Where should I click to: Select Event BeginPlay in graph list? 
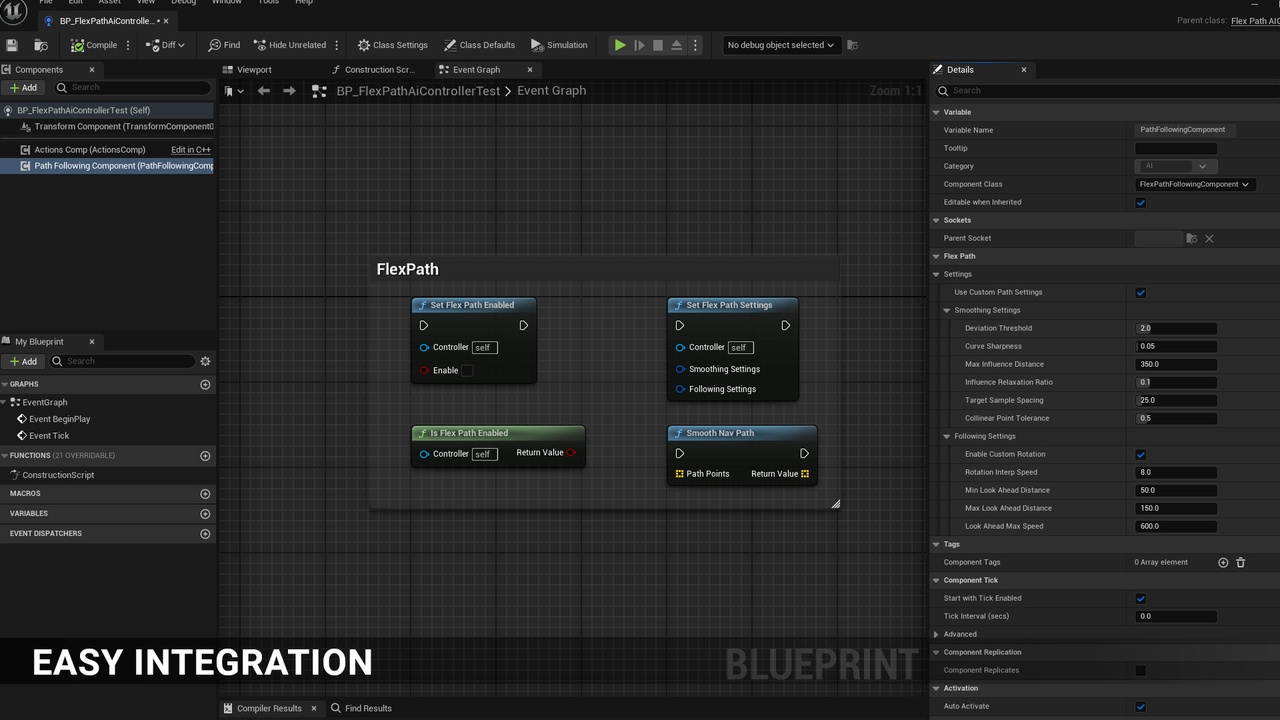coord(59,420)
